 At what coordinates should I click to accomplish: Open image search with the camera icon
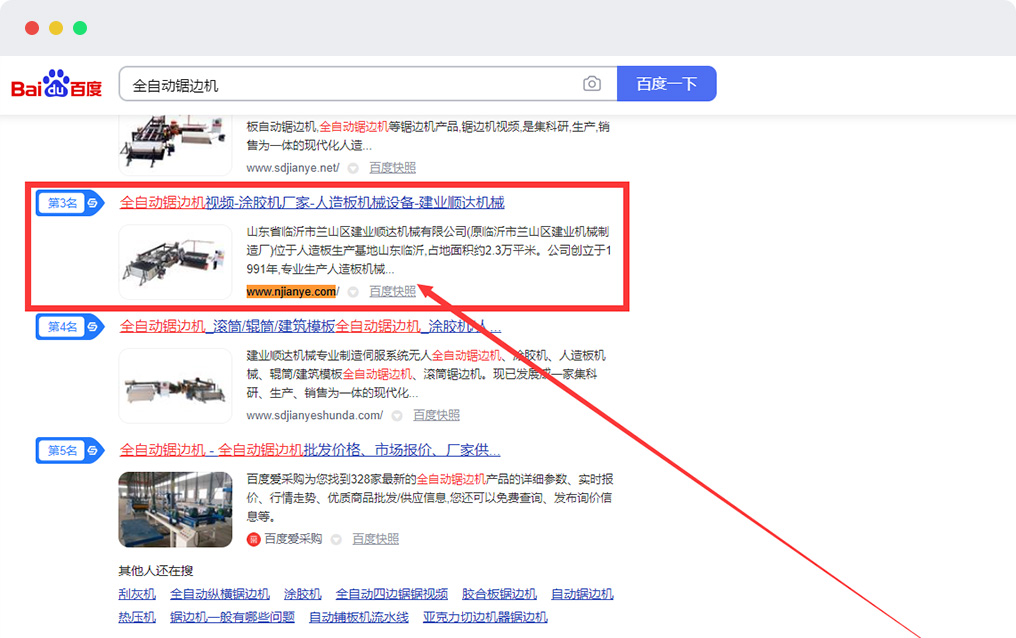(592, 84)
